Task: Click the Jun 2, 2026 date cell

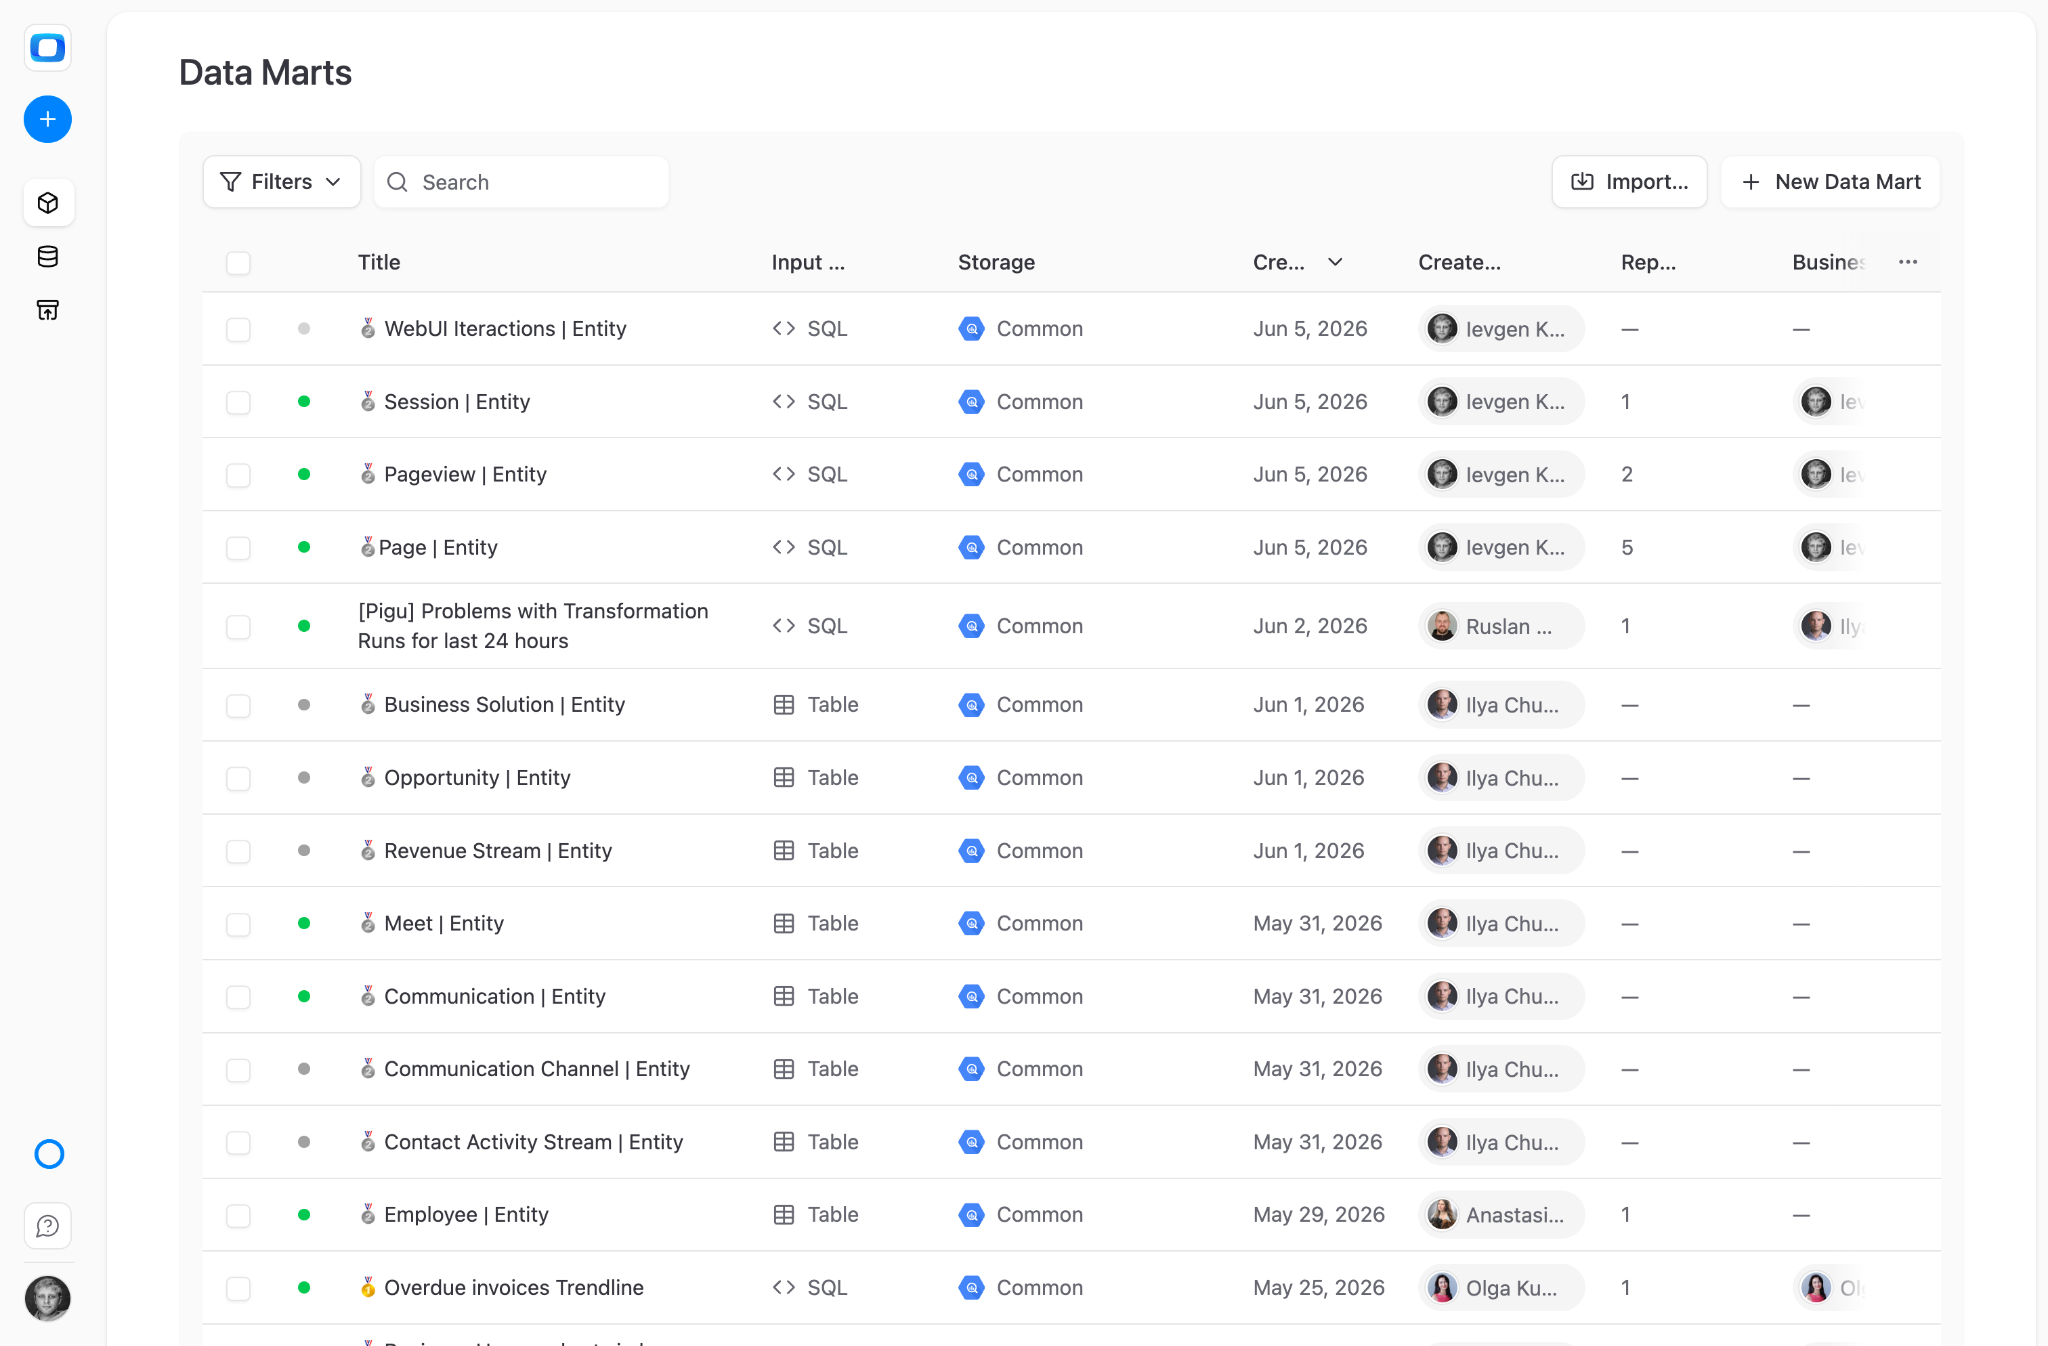Action: 1310,626
